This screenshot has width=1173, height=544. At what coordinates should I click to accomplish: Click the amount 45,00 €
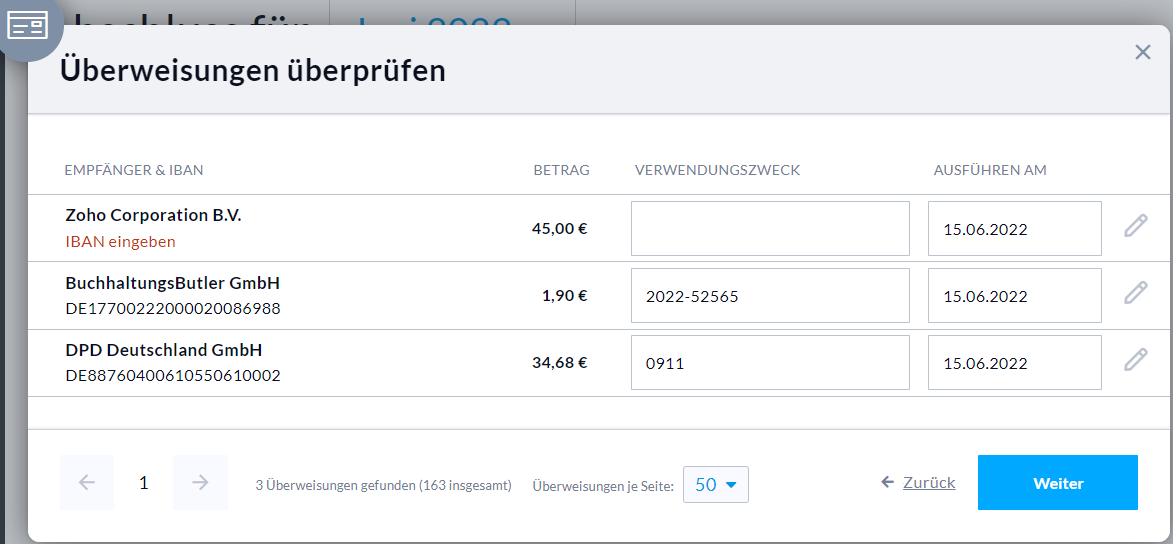pos(560,228)
